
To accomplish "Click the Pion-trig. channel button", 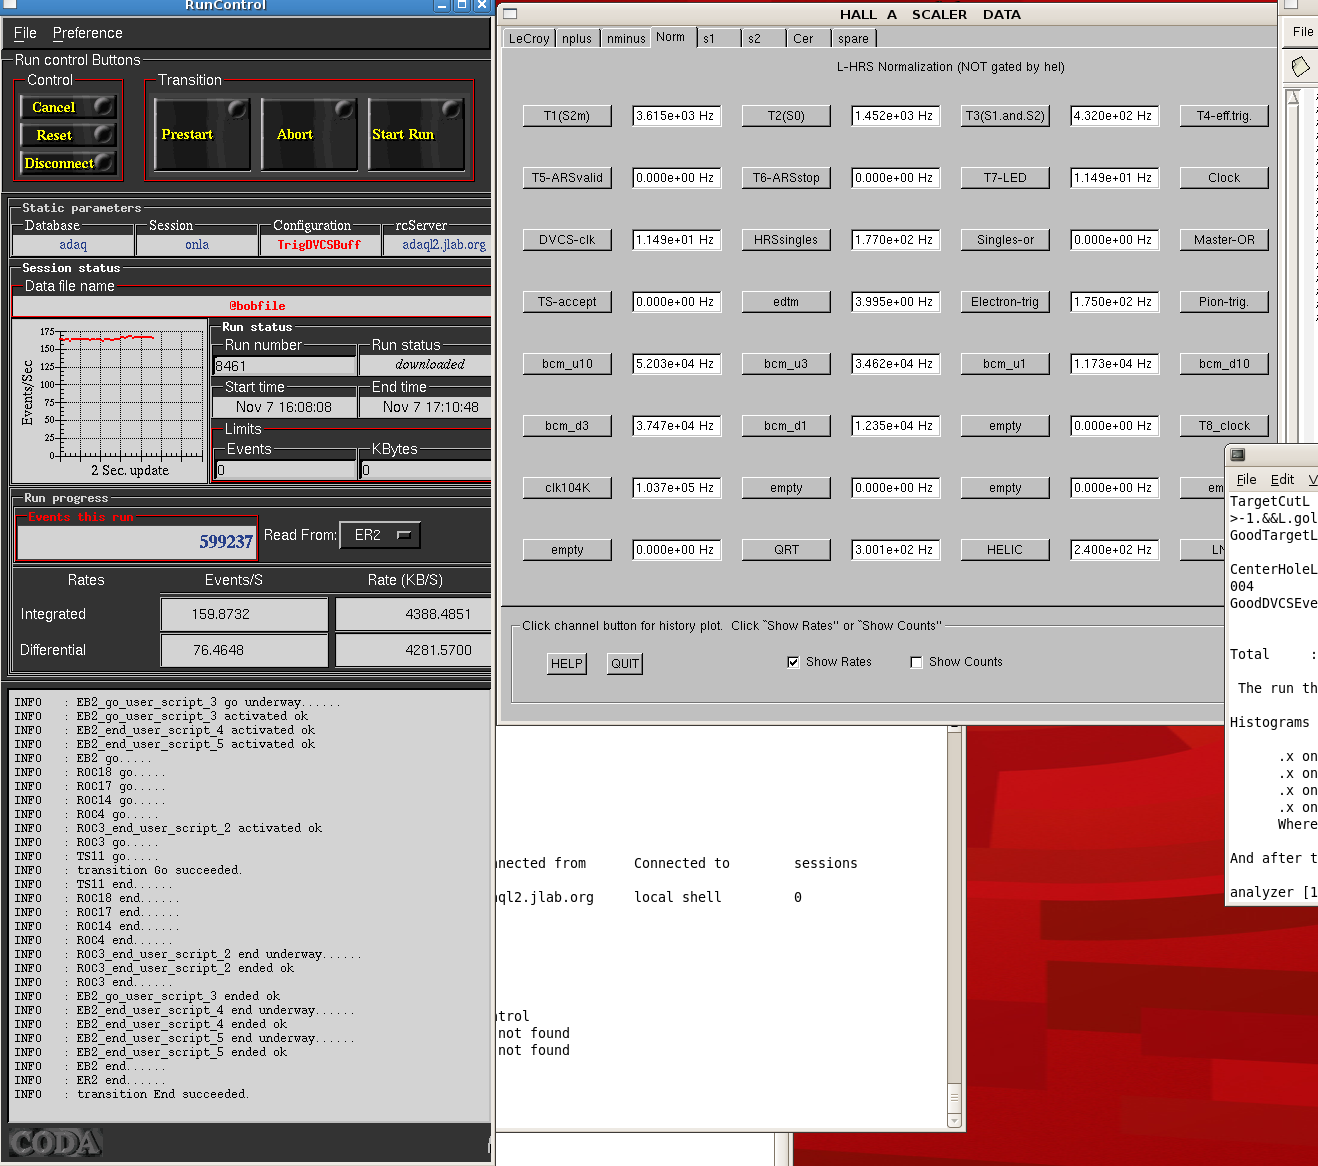I will [x=1224, y=302].
